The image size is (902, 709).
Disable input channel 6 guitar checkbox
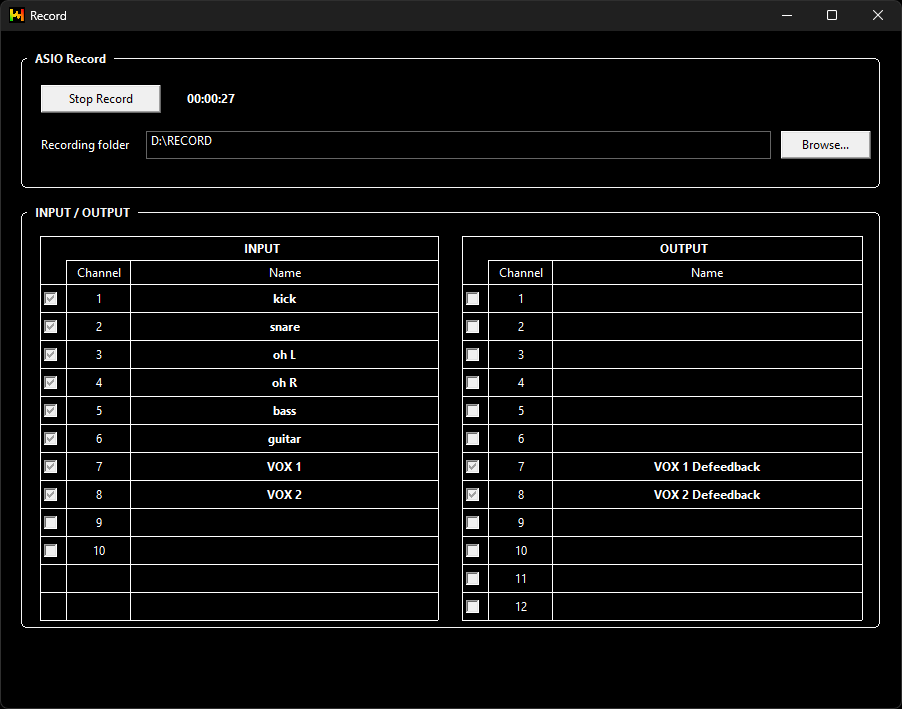(x=51, y=439)
